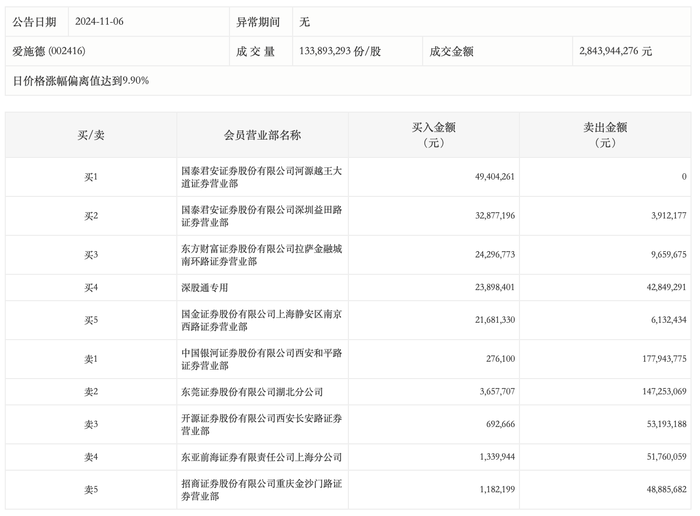Click the 异常期间 label

[258, 21]
